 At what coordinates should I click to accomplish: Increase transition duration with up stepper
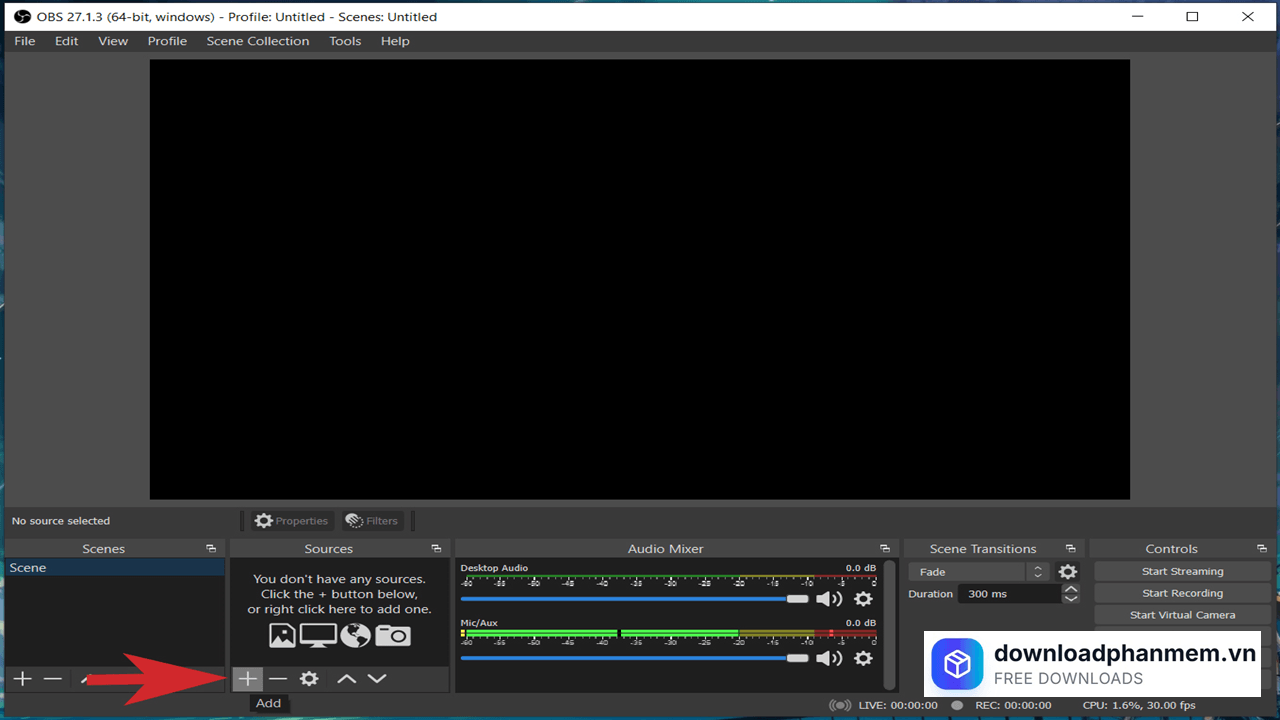click(1071, 589)
